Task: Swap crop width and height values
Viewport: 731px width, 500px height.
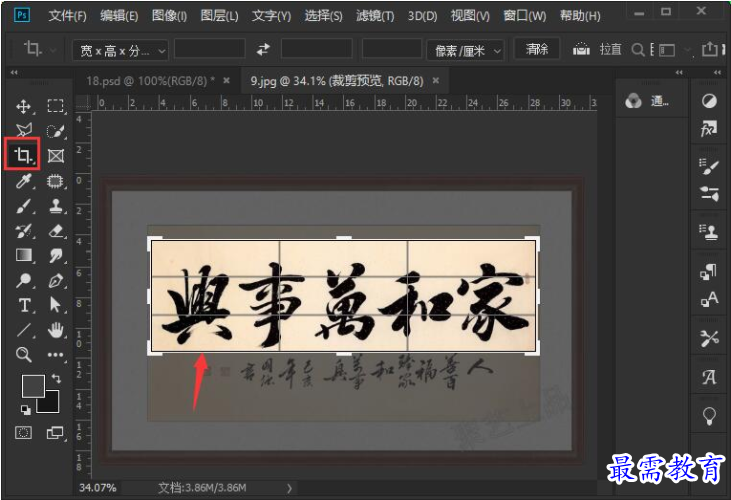Action: 263,49
